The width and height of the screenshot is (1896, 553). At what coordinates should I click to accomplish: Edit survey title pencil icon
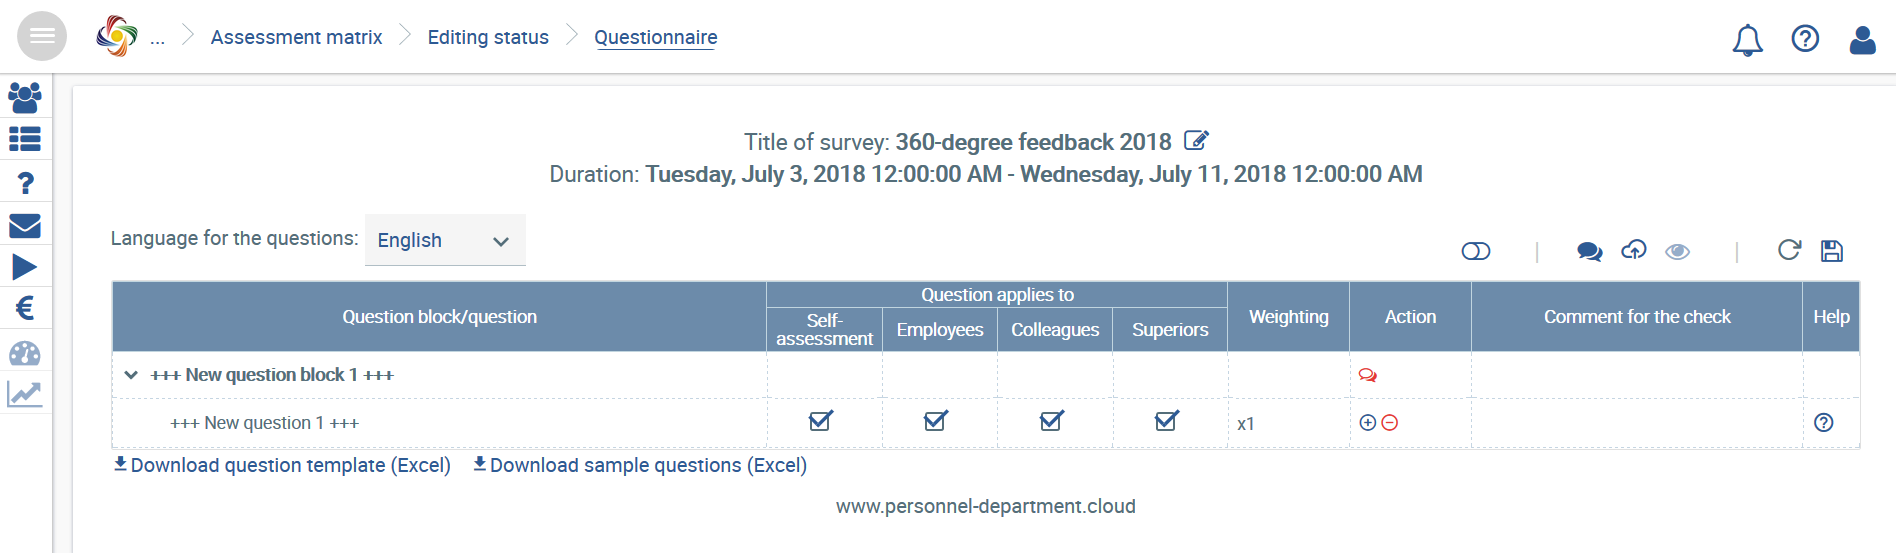point(1197,140)
